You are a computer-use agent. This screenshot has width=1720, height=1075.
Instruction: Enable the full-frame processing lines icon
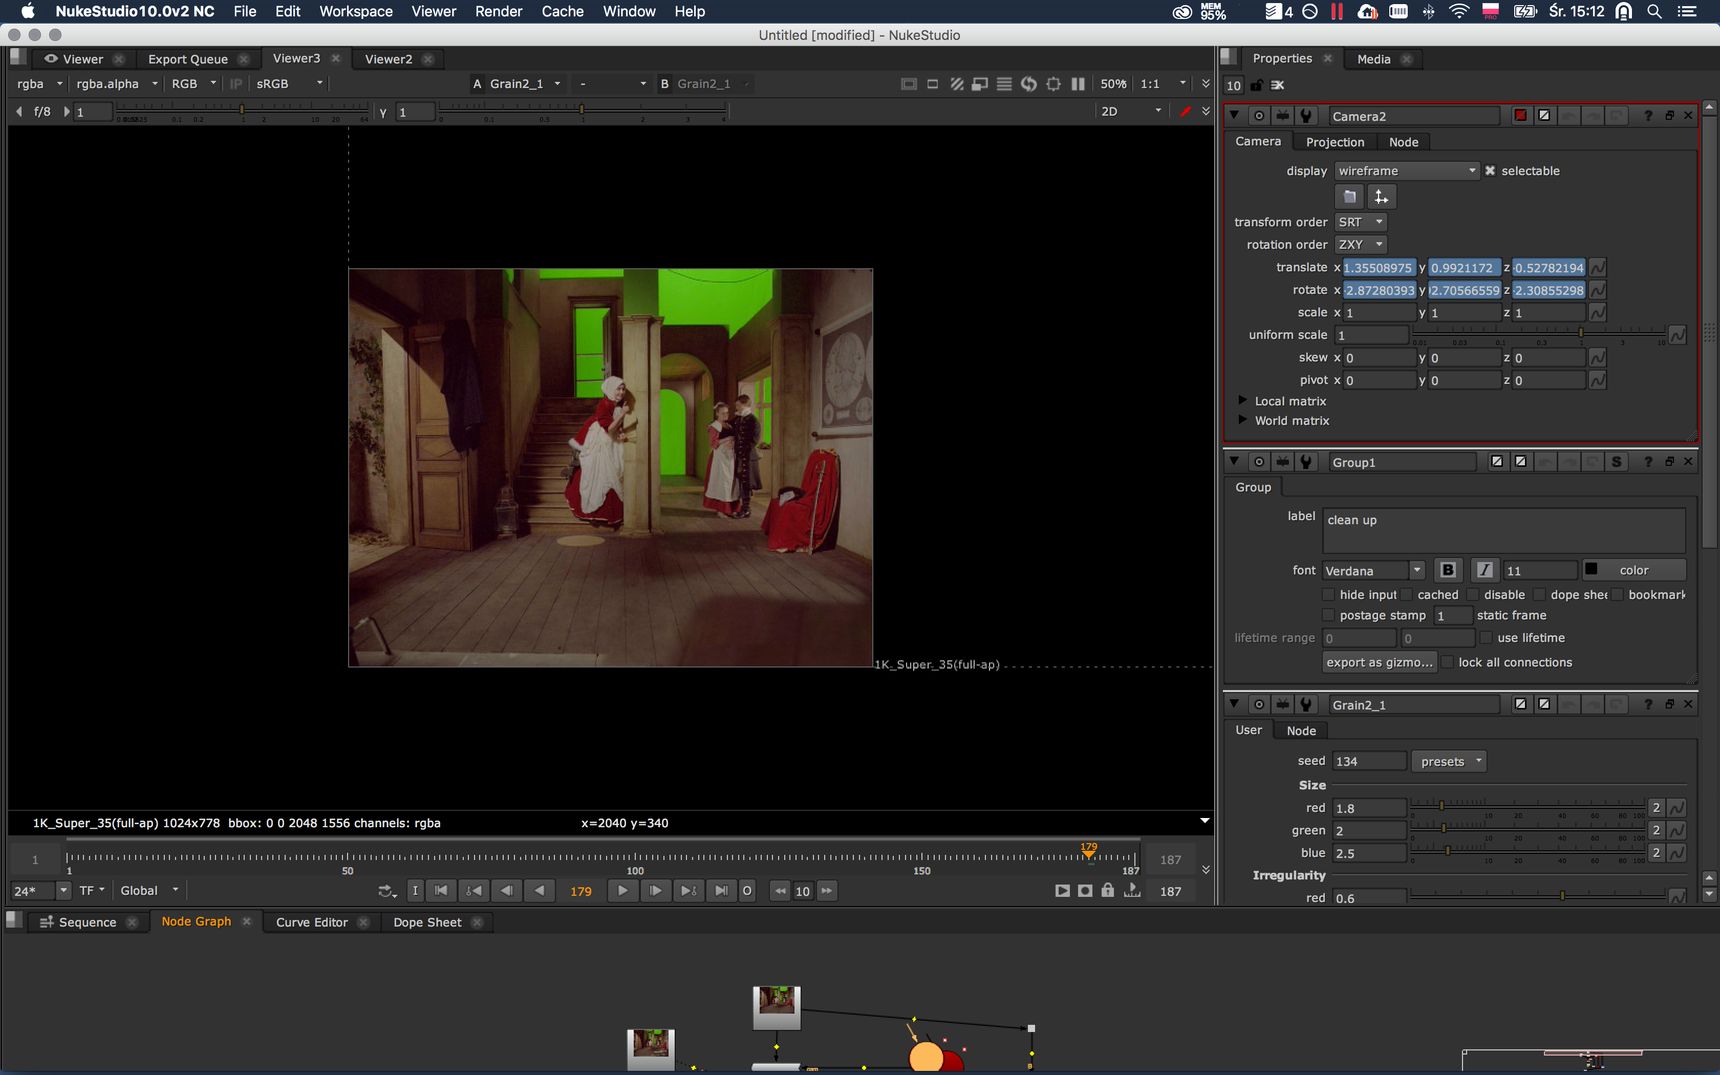1004,84
